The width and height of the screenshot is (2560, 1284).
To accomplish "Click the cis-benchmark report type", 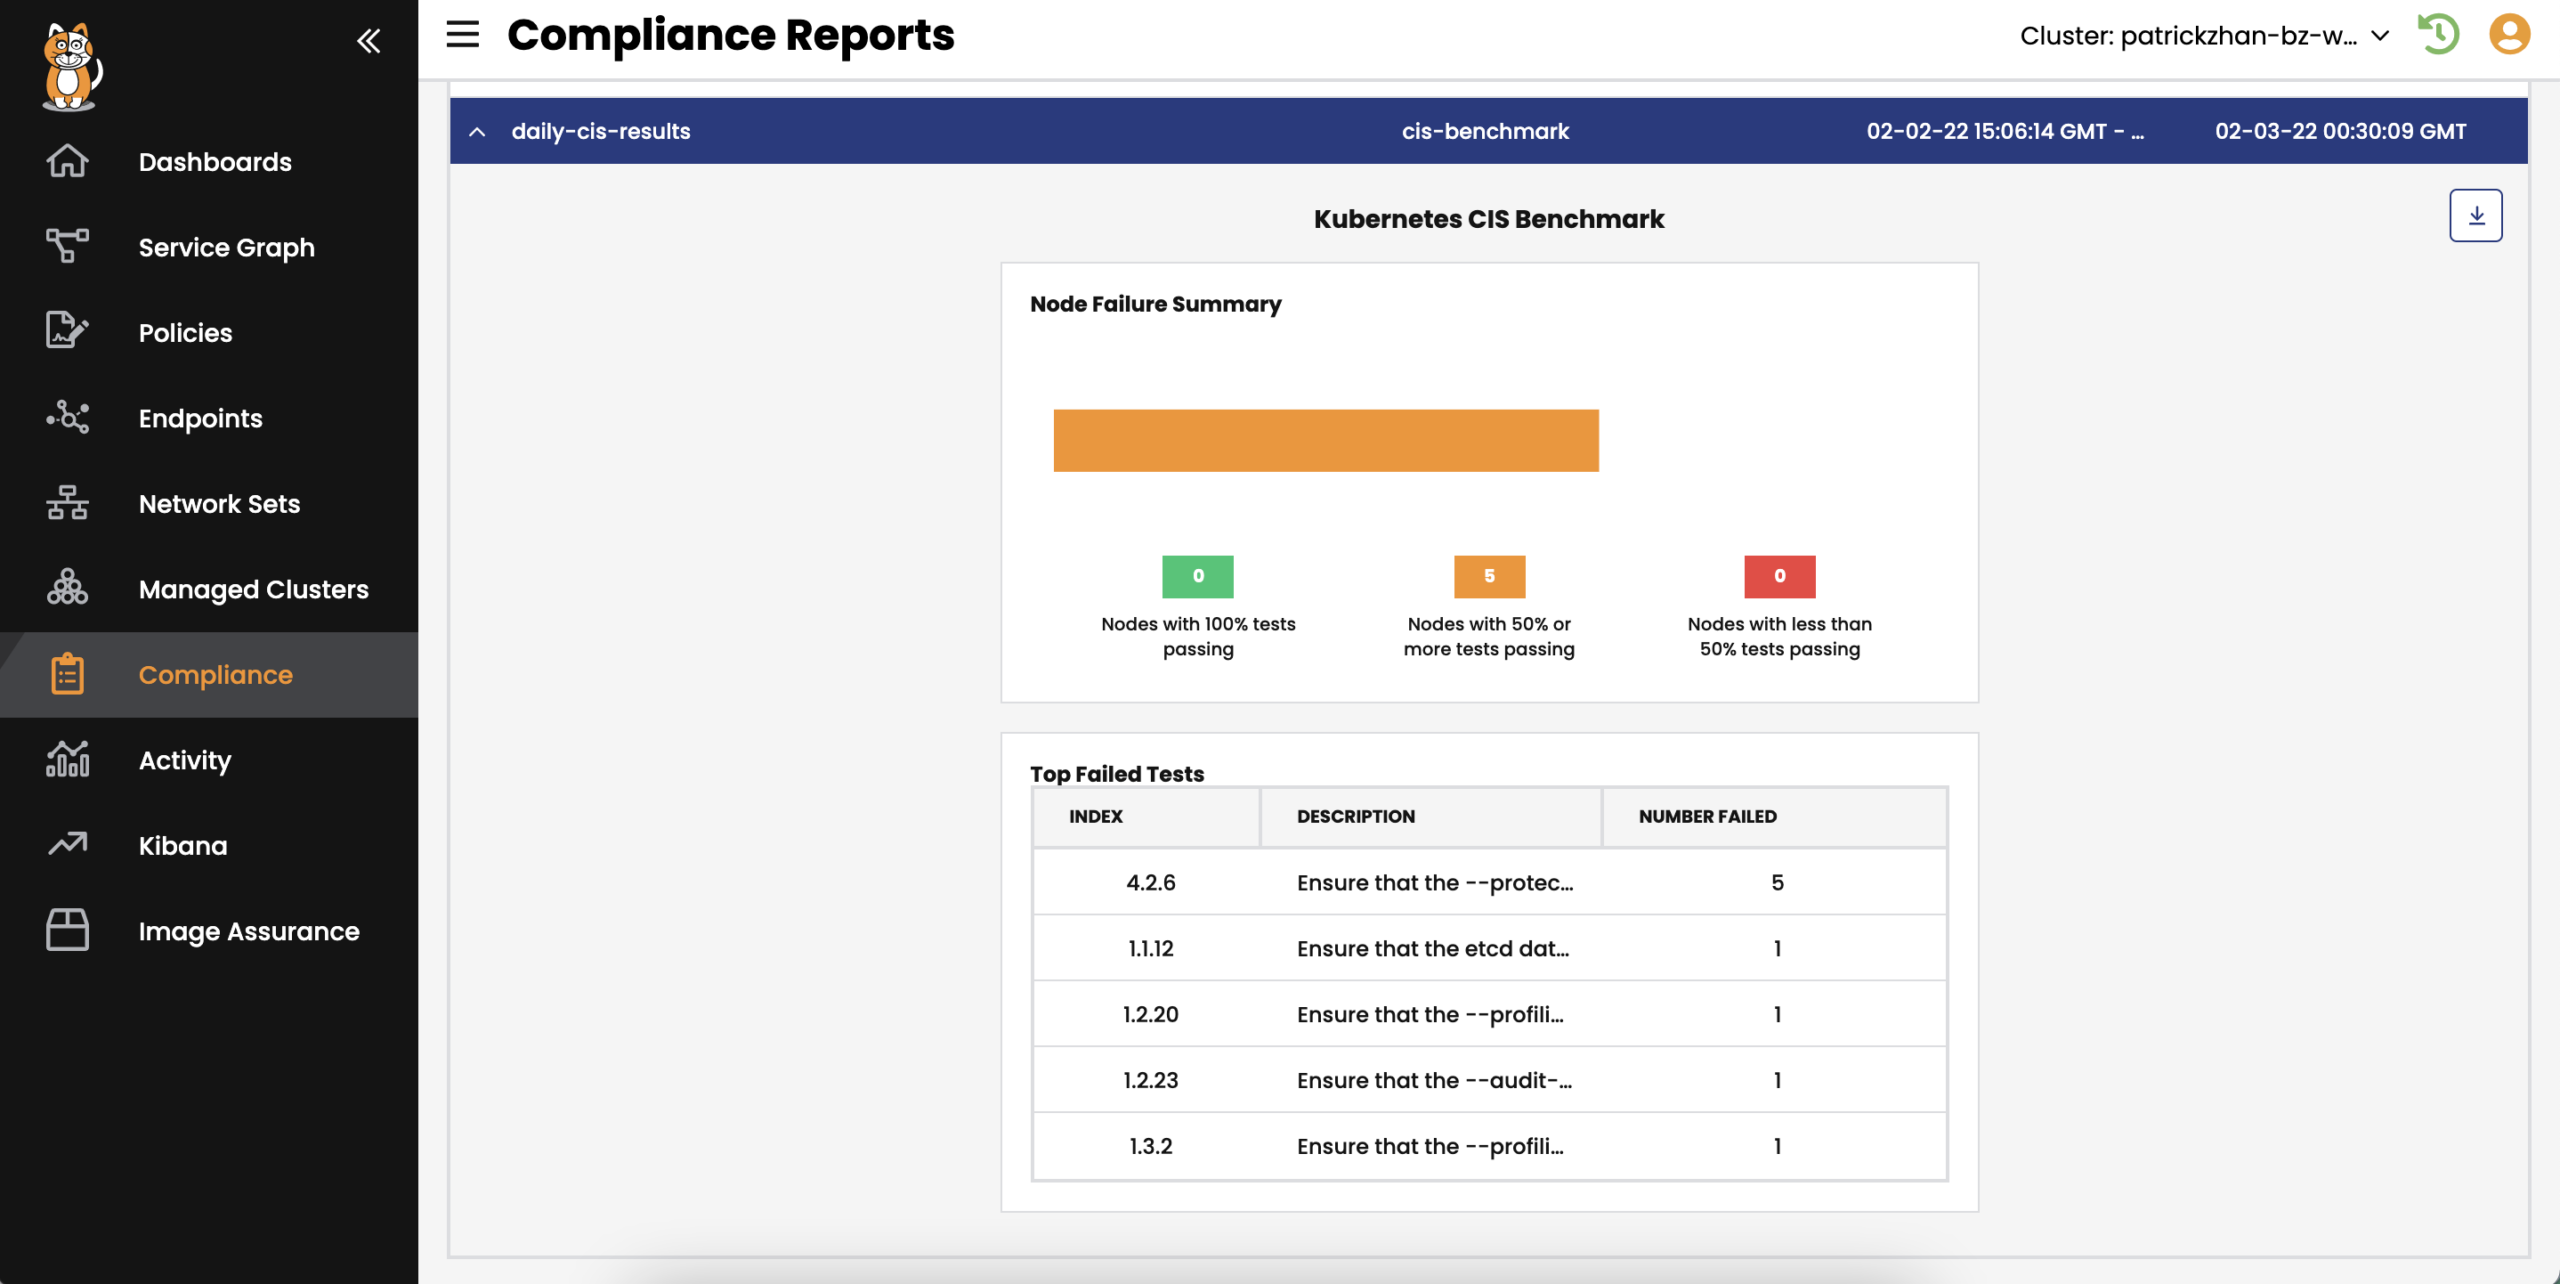I will pos(1485,131).
